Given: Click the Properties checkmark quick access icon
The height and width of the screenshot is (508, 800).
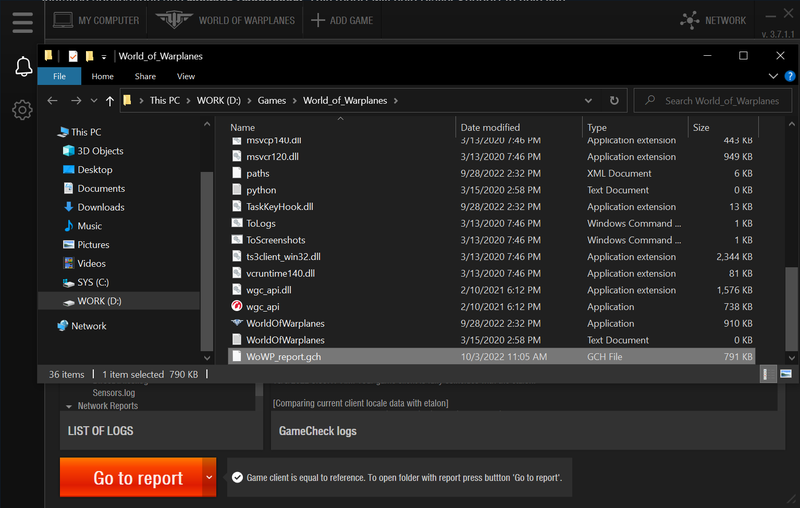Looking at the screenshot, I should coord(73,56).
